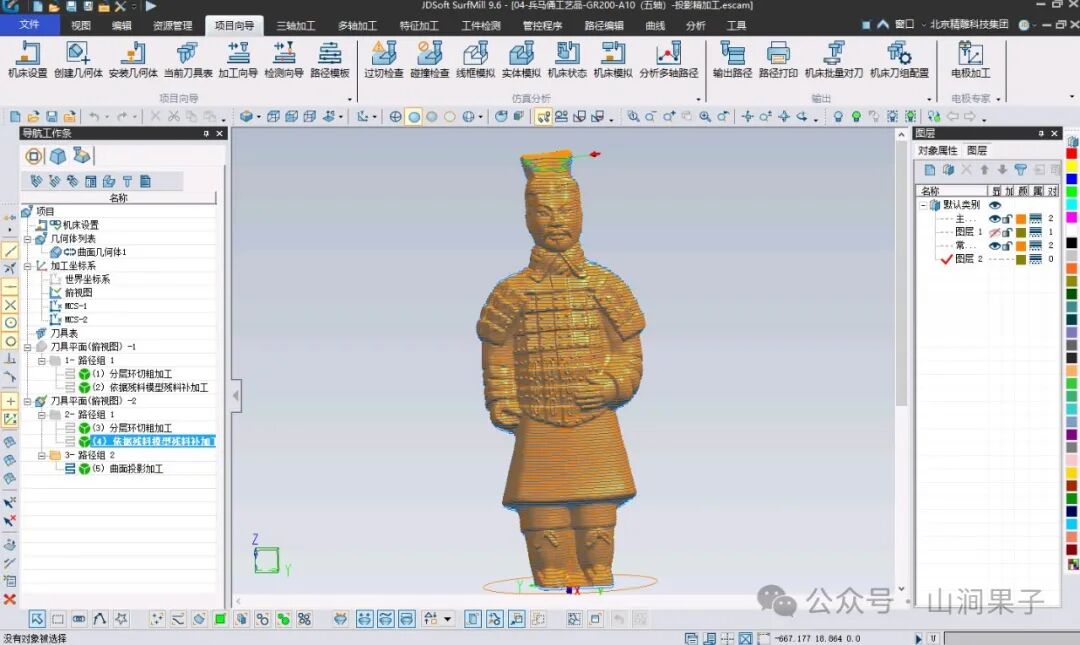1080x645 pixels.
Task: Collapse the 几何体列表 tree node
Action: coord(28,239)
